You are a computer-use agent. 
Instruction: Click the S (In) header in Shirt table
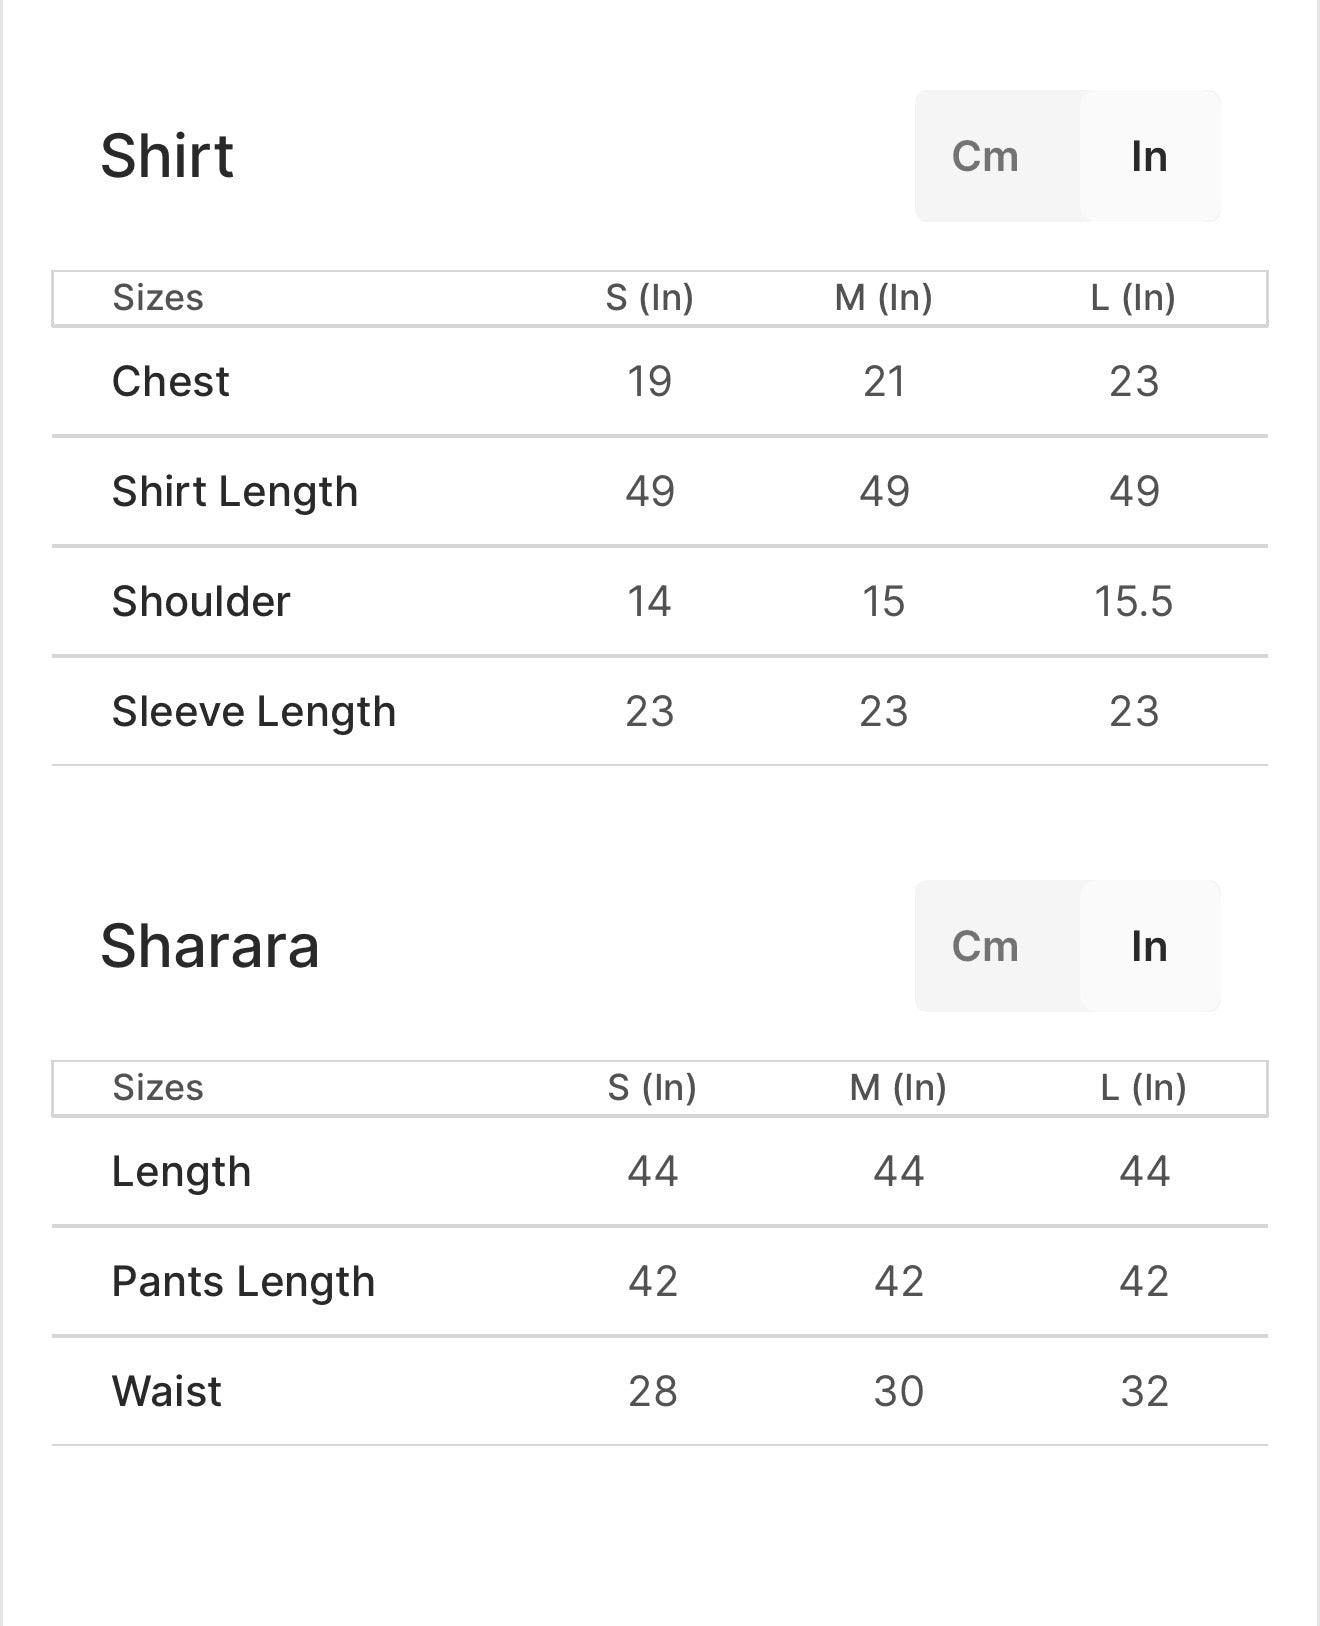(x=650, y=298)
